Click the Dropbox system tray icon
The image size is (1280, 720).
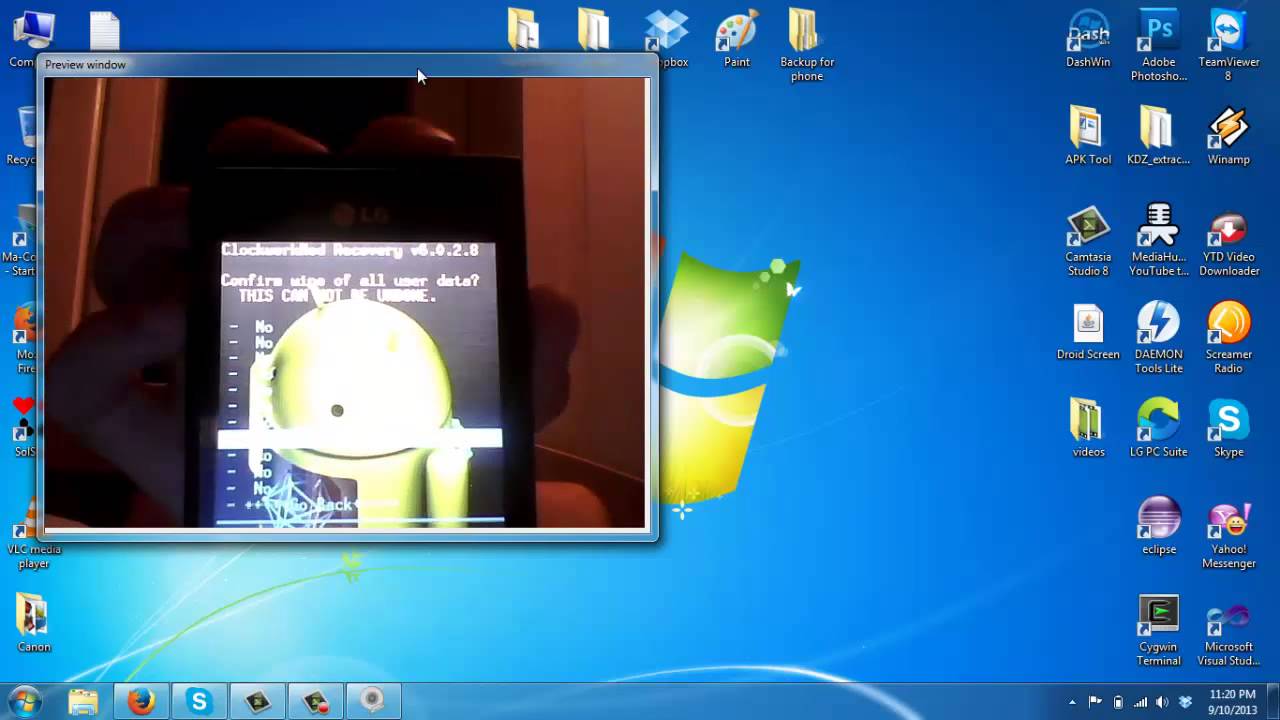tap(1185, 702)
